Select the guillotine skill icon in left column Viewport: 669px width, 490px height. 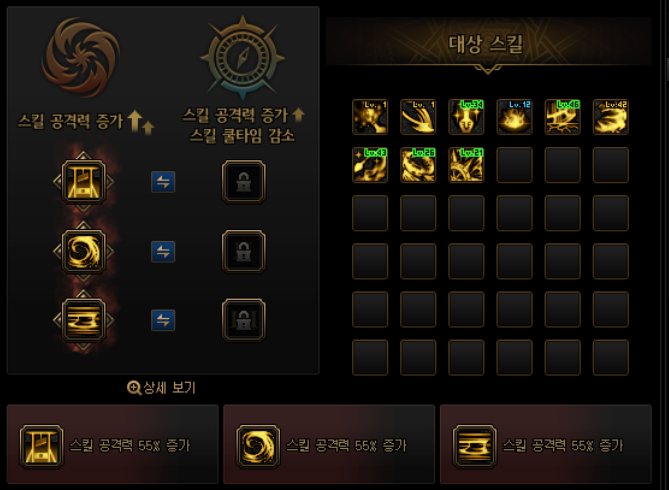point(84,182)
